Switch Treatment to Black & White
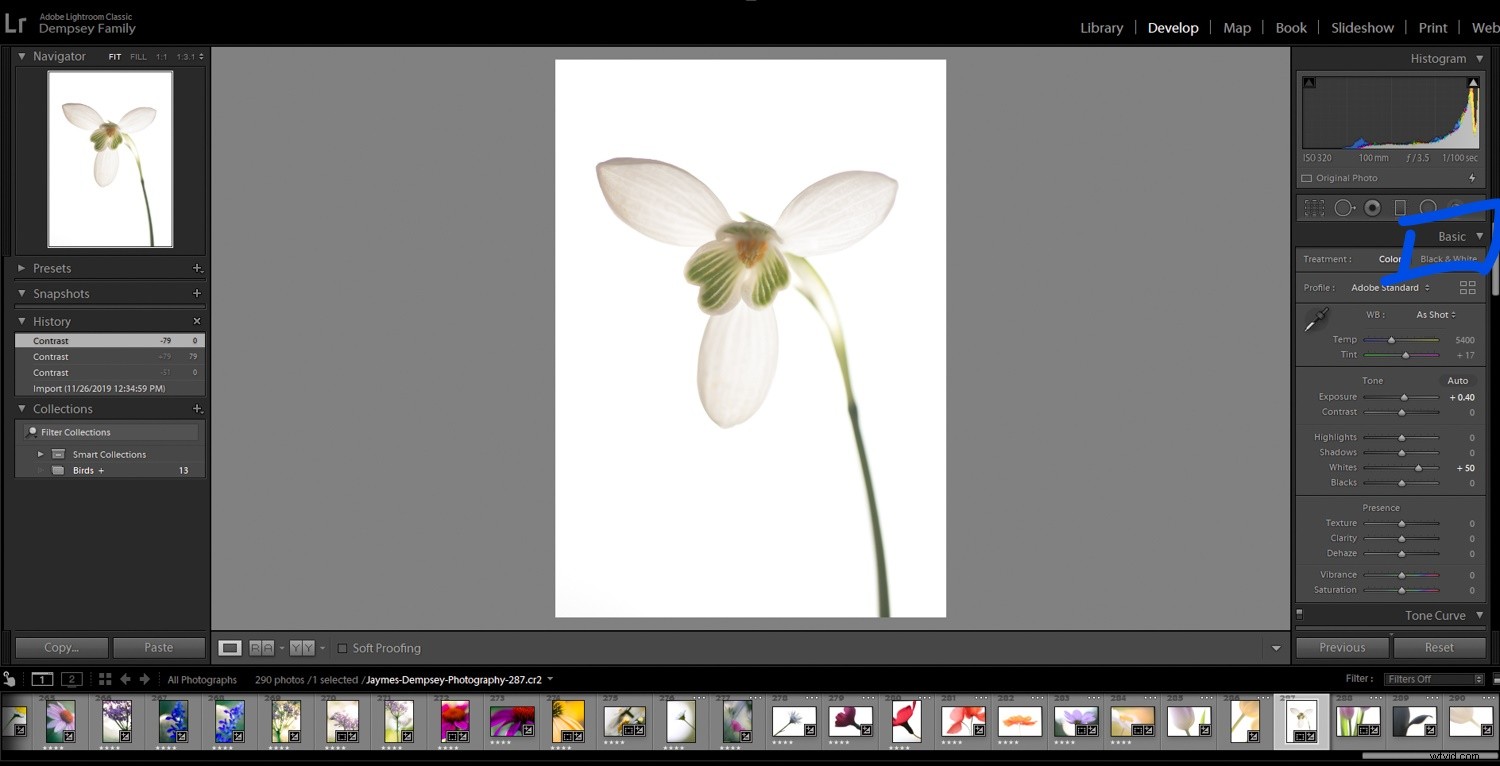The image size is (1500, 766). pos(1448,258)
